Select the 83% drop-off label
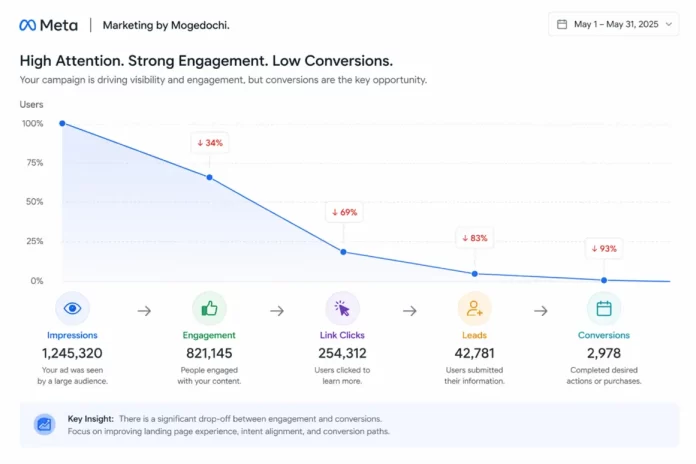696x464 pixels. coord(474,238)
